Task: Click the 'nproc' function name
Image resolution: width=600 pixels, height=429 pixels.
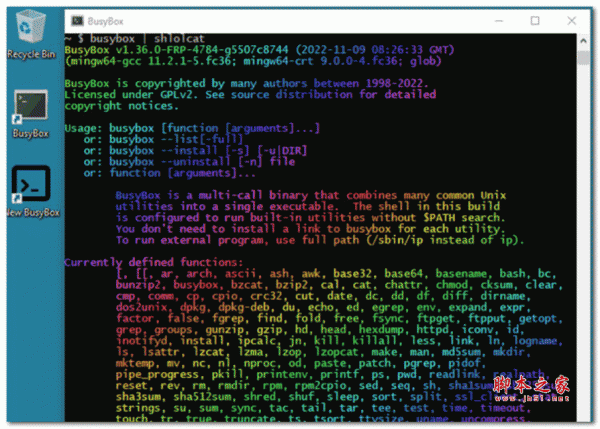Action: click(259, 363)
